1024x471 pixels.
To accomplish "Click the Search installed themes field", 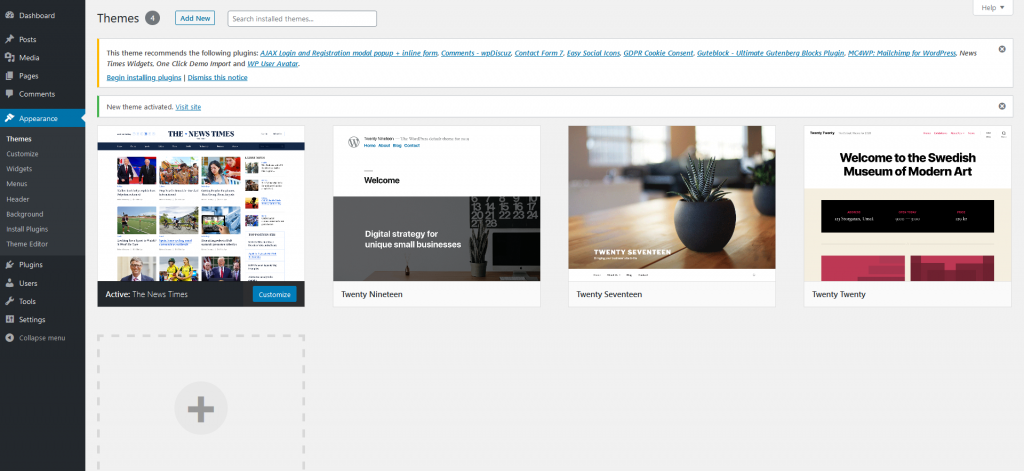I will click(x=302, y=19).
